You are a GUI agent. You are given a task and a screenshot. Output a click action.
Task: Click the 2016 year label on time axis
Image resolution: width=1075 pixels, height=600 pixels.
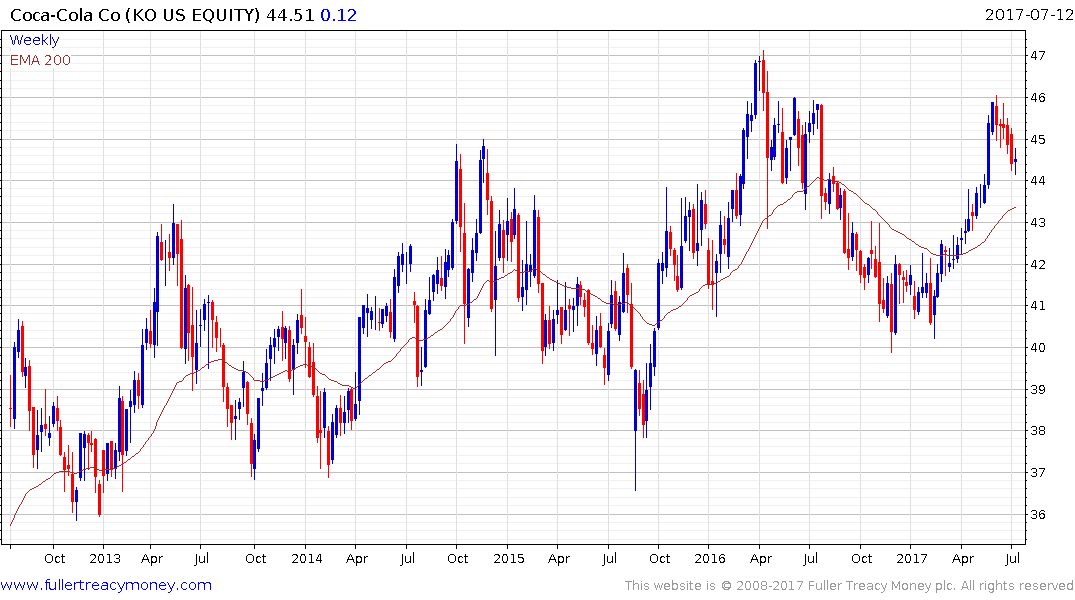pyautogui.click(x=710, y=558)
